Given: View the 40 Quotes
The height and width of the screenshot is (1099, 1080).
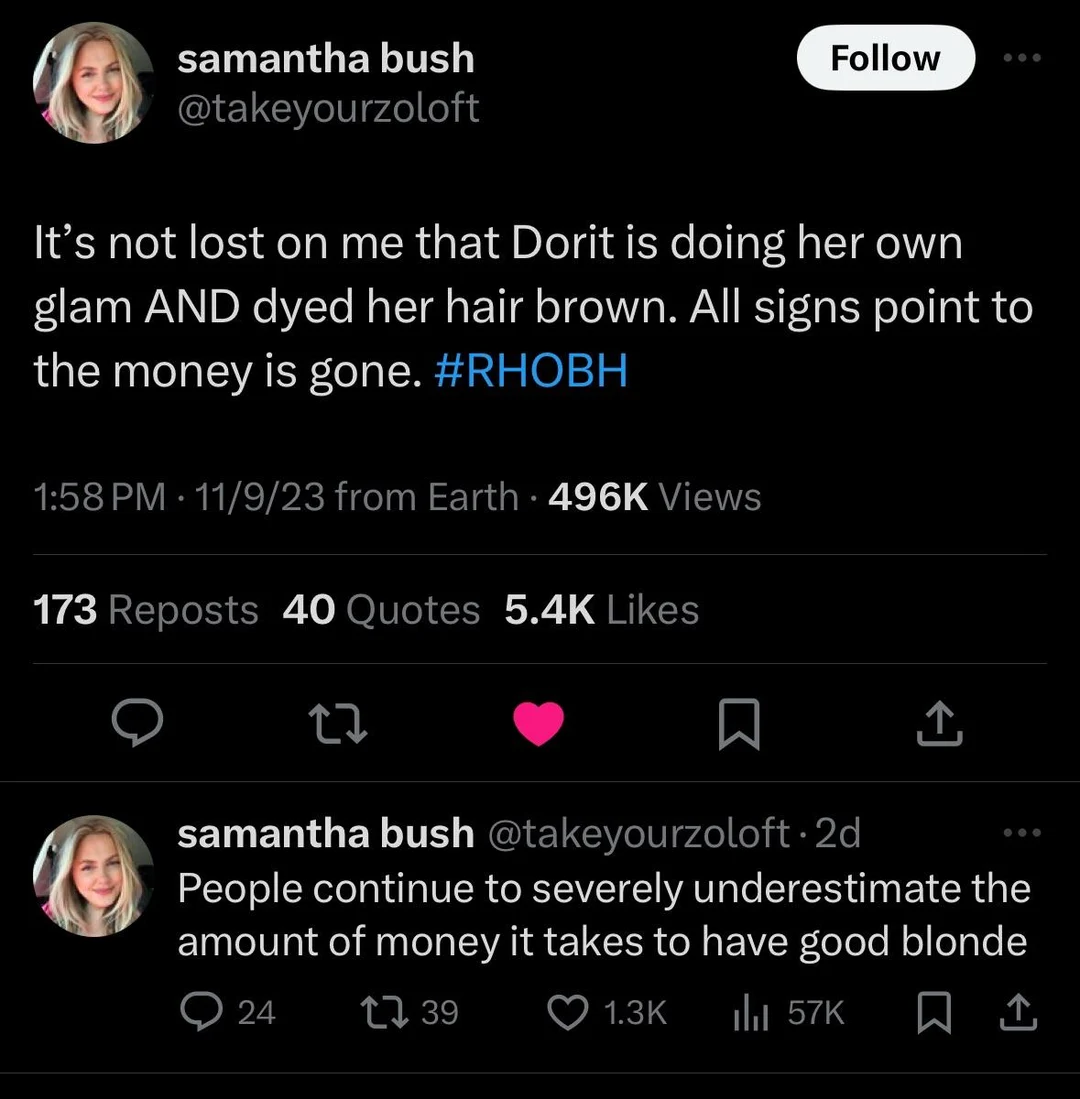Looking at the screenshot, I should tap(381, 609).
